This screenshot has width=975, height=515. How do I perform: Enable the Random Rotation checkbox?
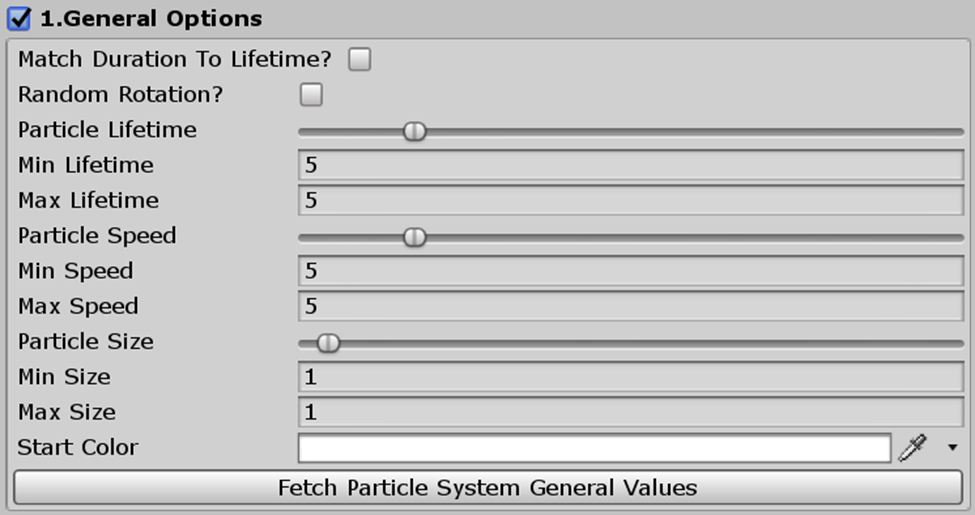(x=311, y=95)
